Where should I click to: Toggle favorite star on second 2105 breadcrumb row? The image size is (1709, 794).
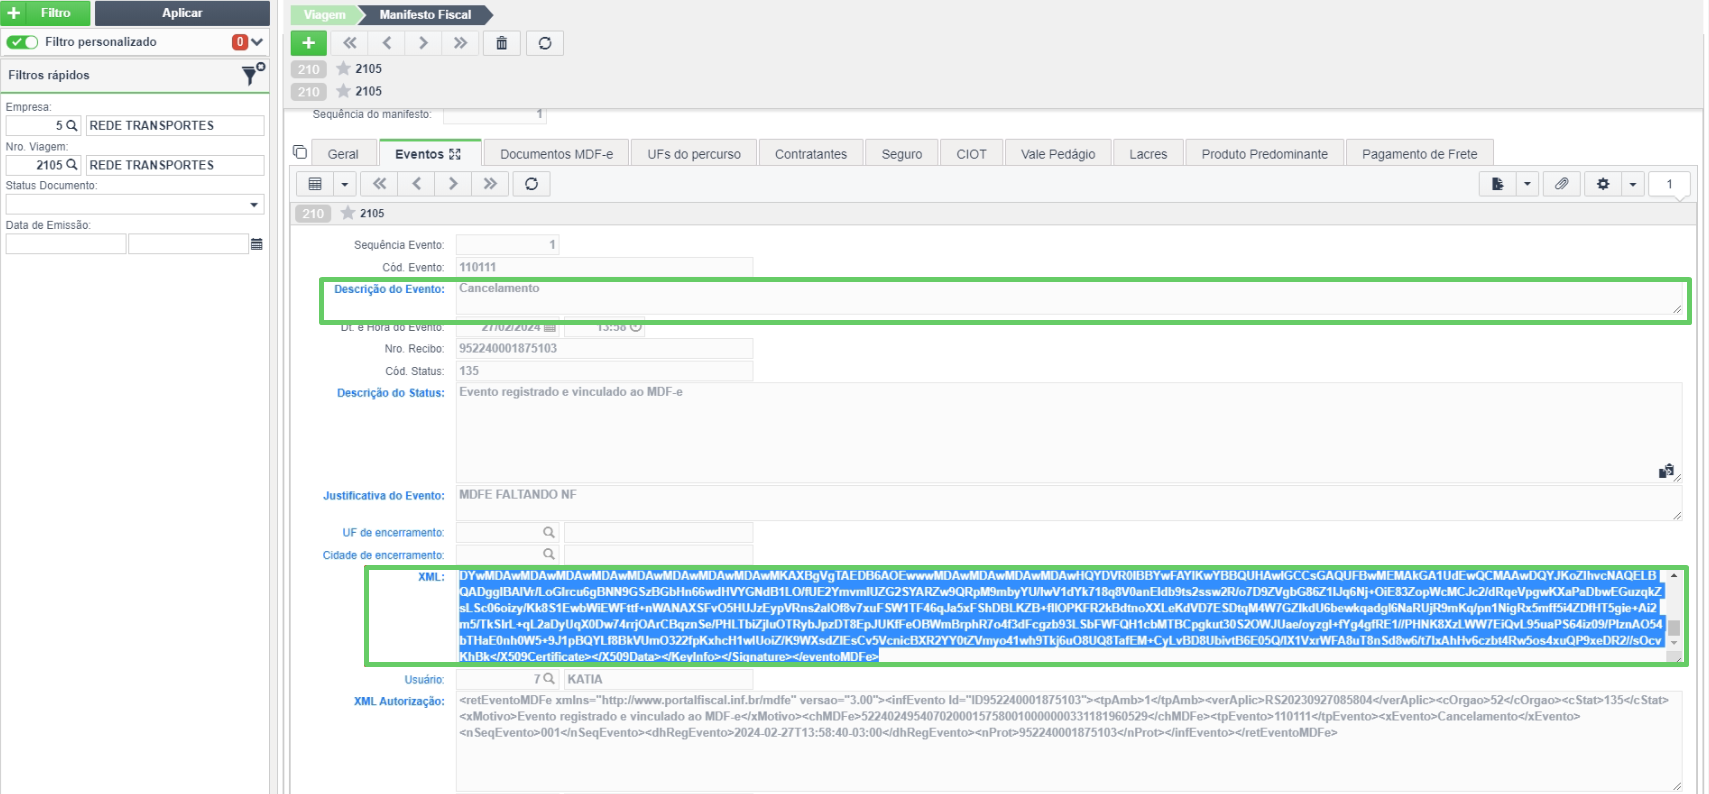[x=343, y=91]
